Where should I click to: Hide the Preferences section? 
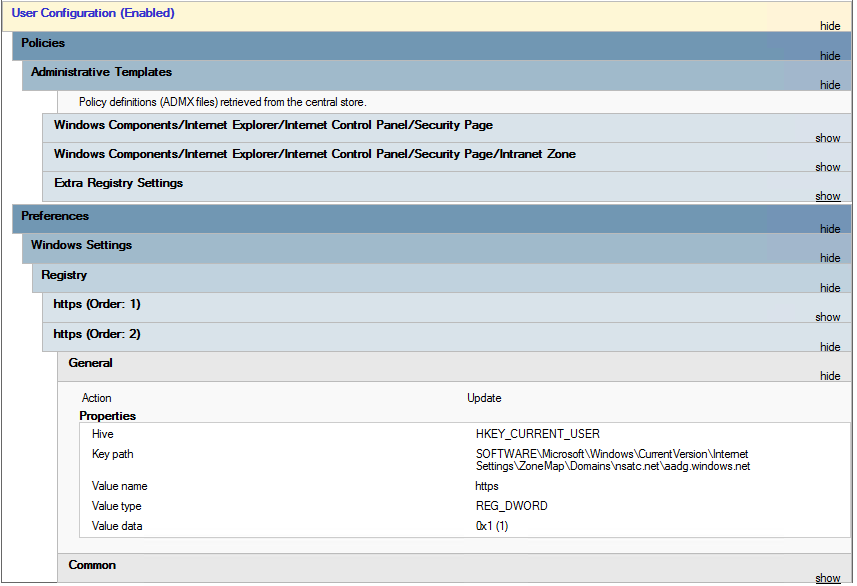click(829, 229)
